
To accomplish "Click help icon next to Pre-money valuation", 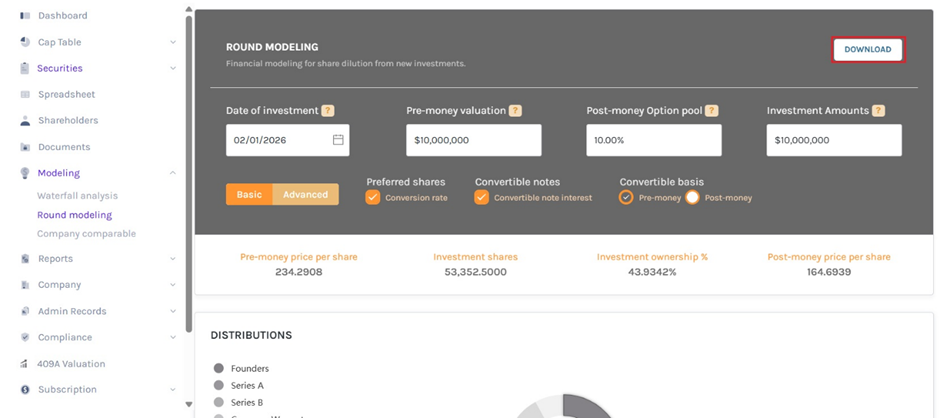I will (x=515, y=111).
